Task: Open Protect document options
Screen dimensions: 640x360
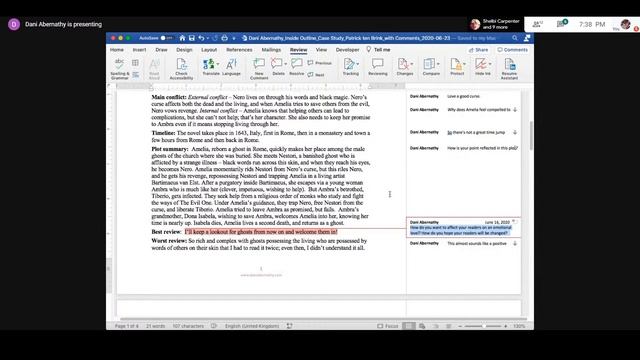Action: tap(457, 67)
